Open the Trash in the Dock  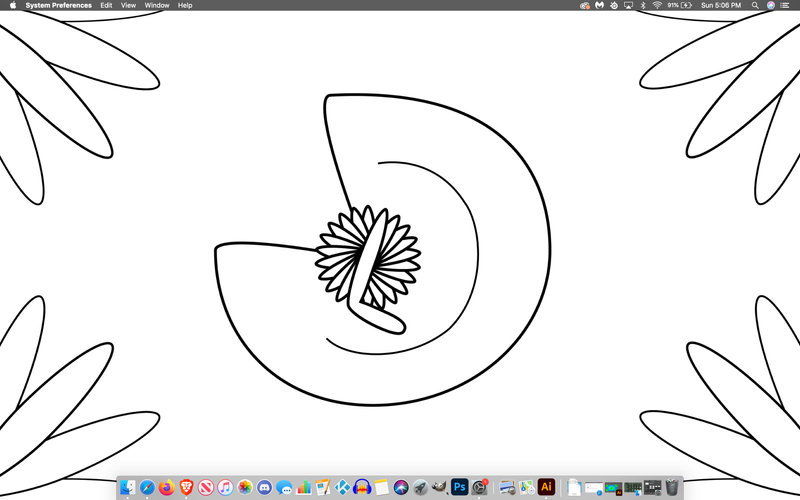point(672,487)
